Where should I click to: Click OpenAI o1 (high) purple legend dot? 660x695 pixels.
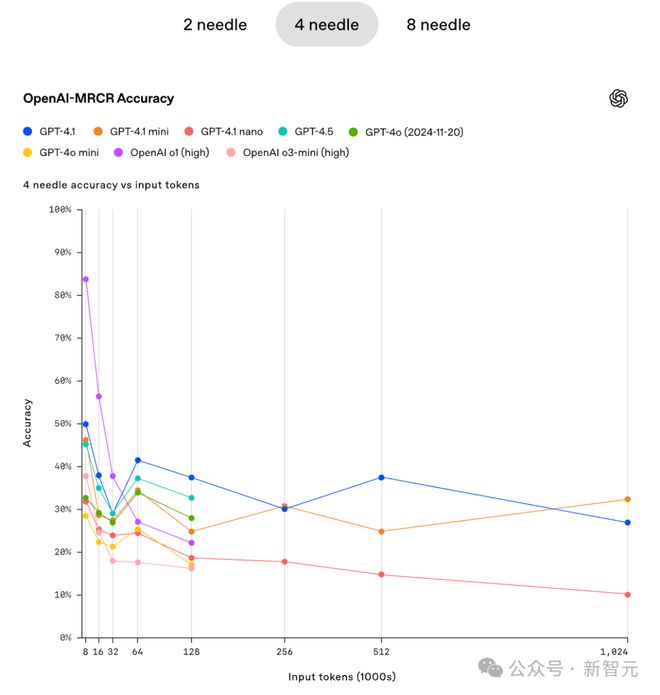(x=120, y=153)
